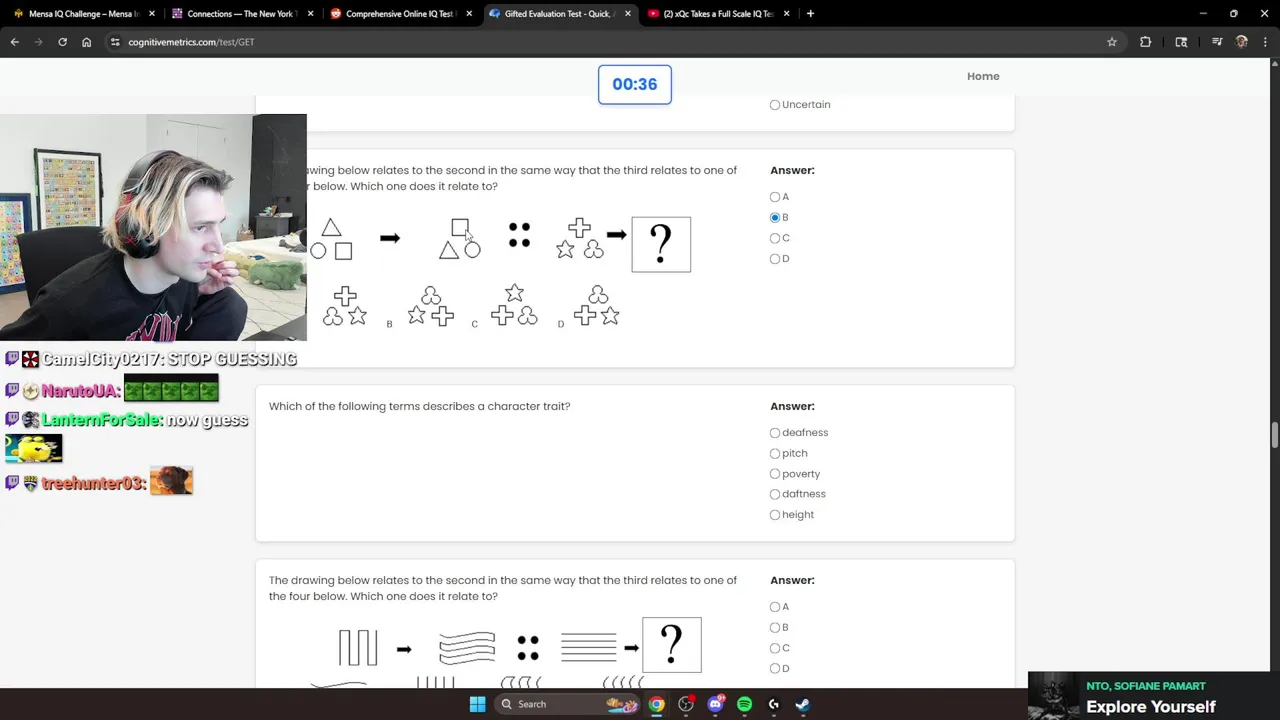The image size is (1280, 720).
Task: Switch to the Mensa IQ Challenge tab
Action: 84,14
